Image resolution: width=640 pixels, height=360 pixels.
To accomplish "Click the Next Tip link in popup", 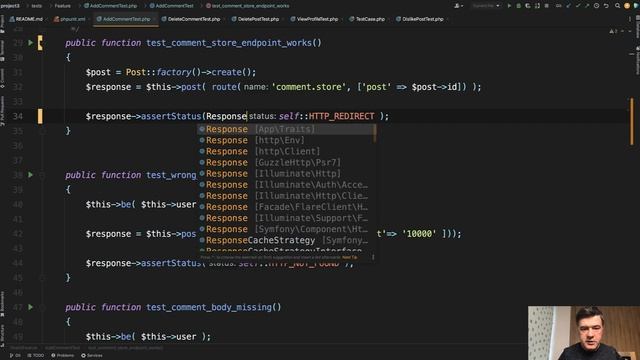I will pos(349,257).
